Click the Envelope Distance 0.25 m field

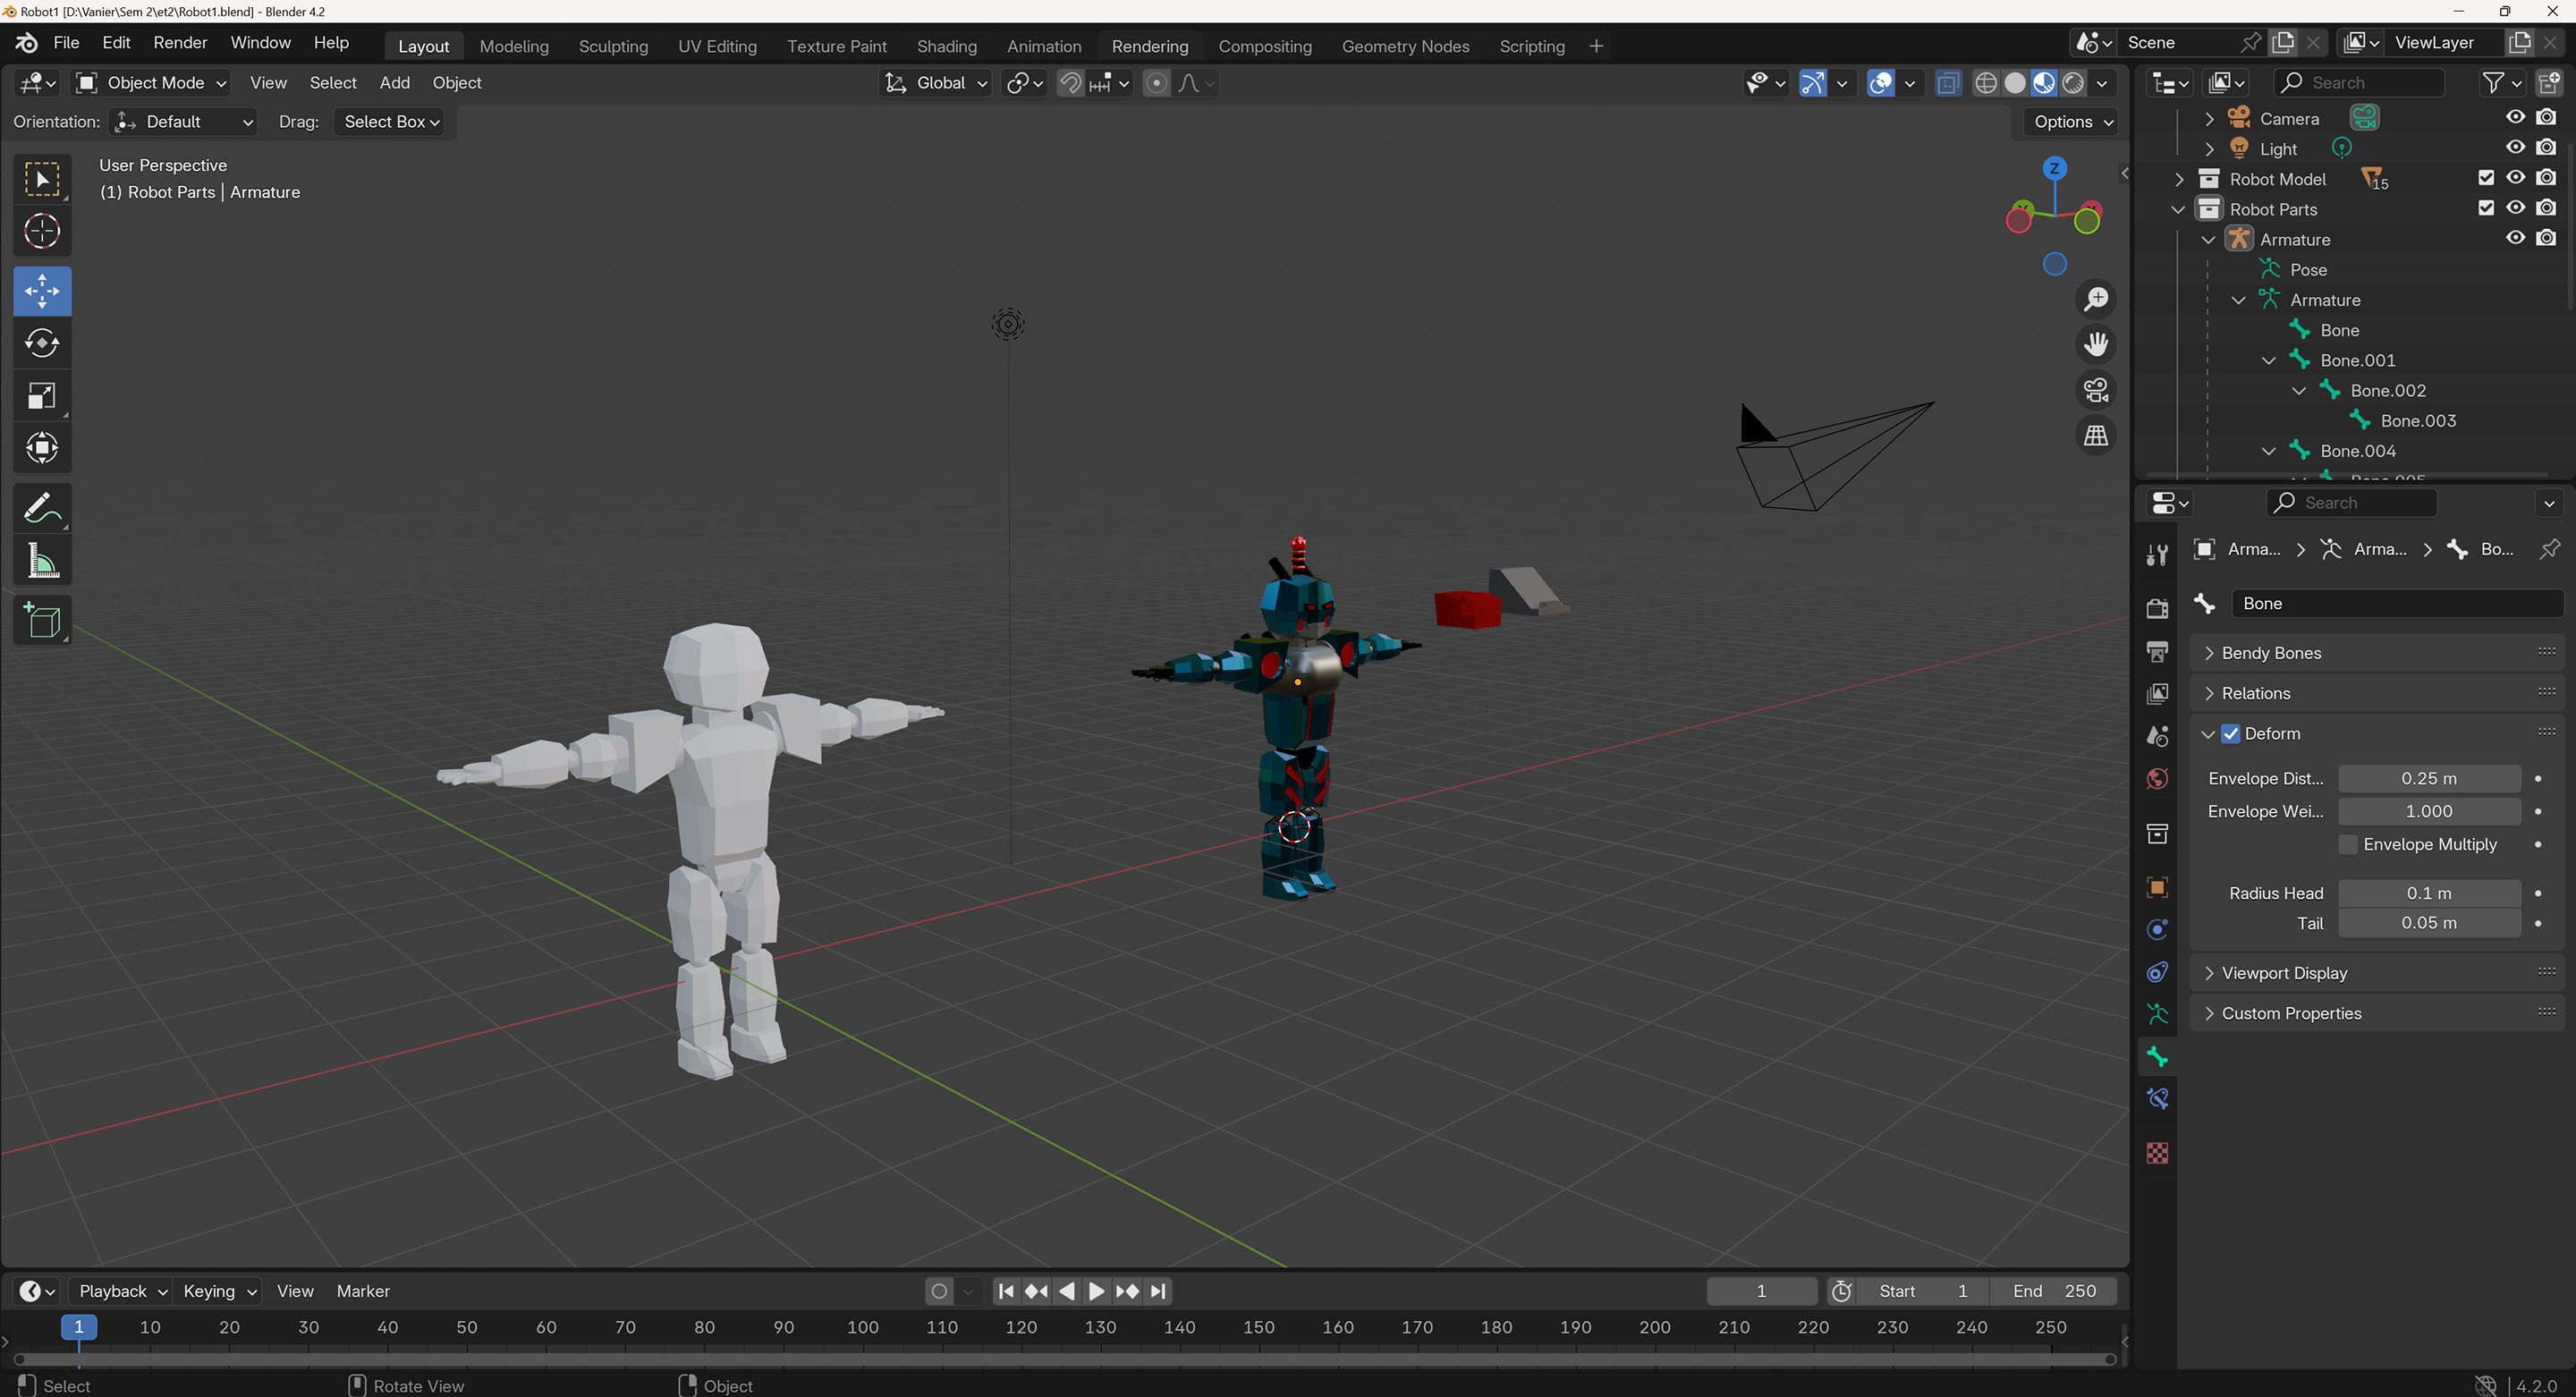[x=2429, y=779]
